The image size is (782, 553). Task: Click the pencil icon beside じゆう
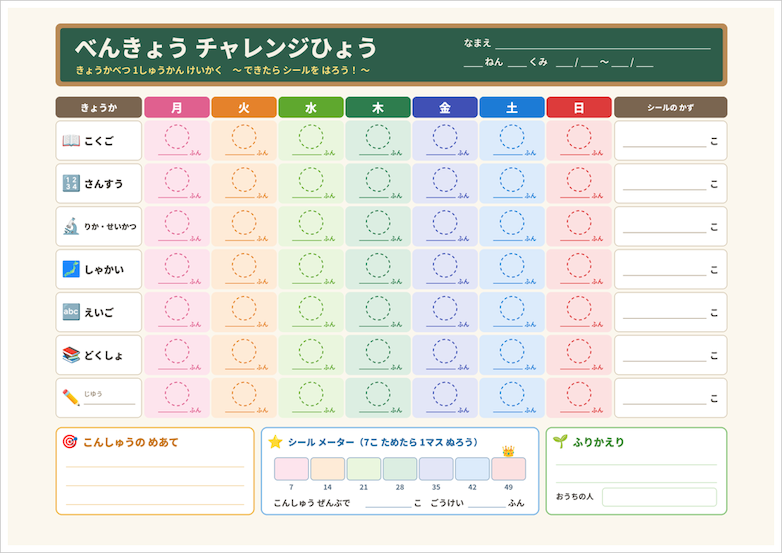point(71,398)
